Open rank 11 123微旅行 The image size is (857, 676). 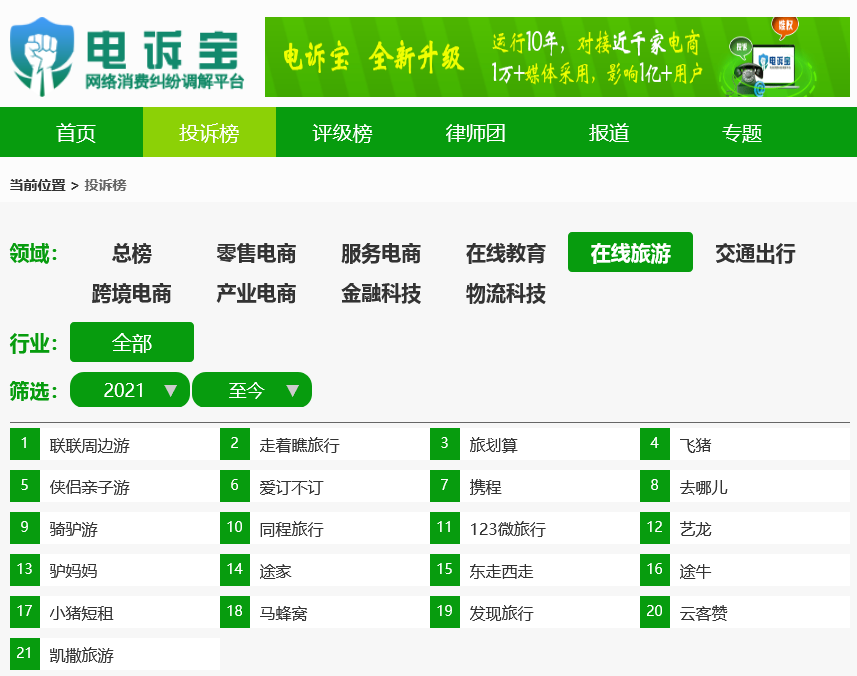(x=535, y=528)
